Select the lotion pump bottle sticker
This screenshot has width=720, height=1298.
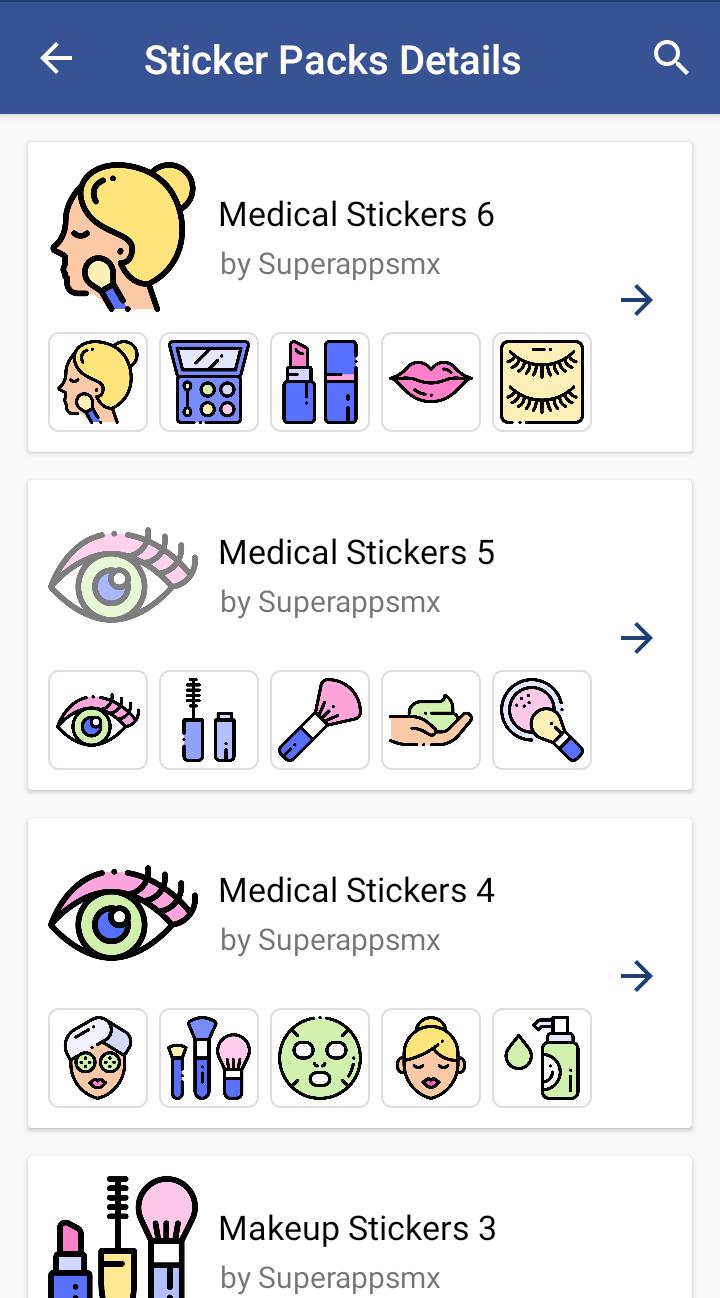(x=542, y=1058)
